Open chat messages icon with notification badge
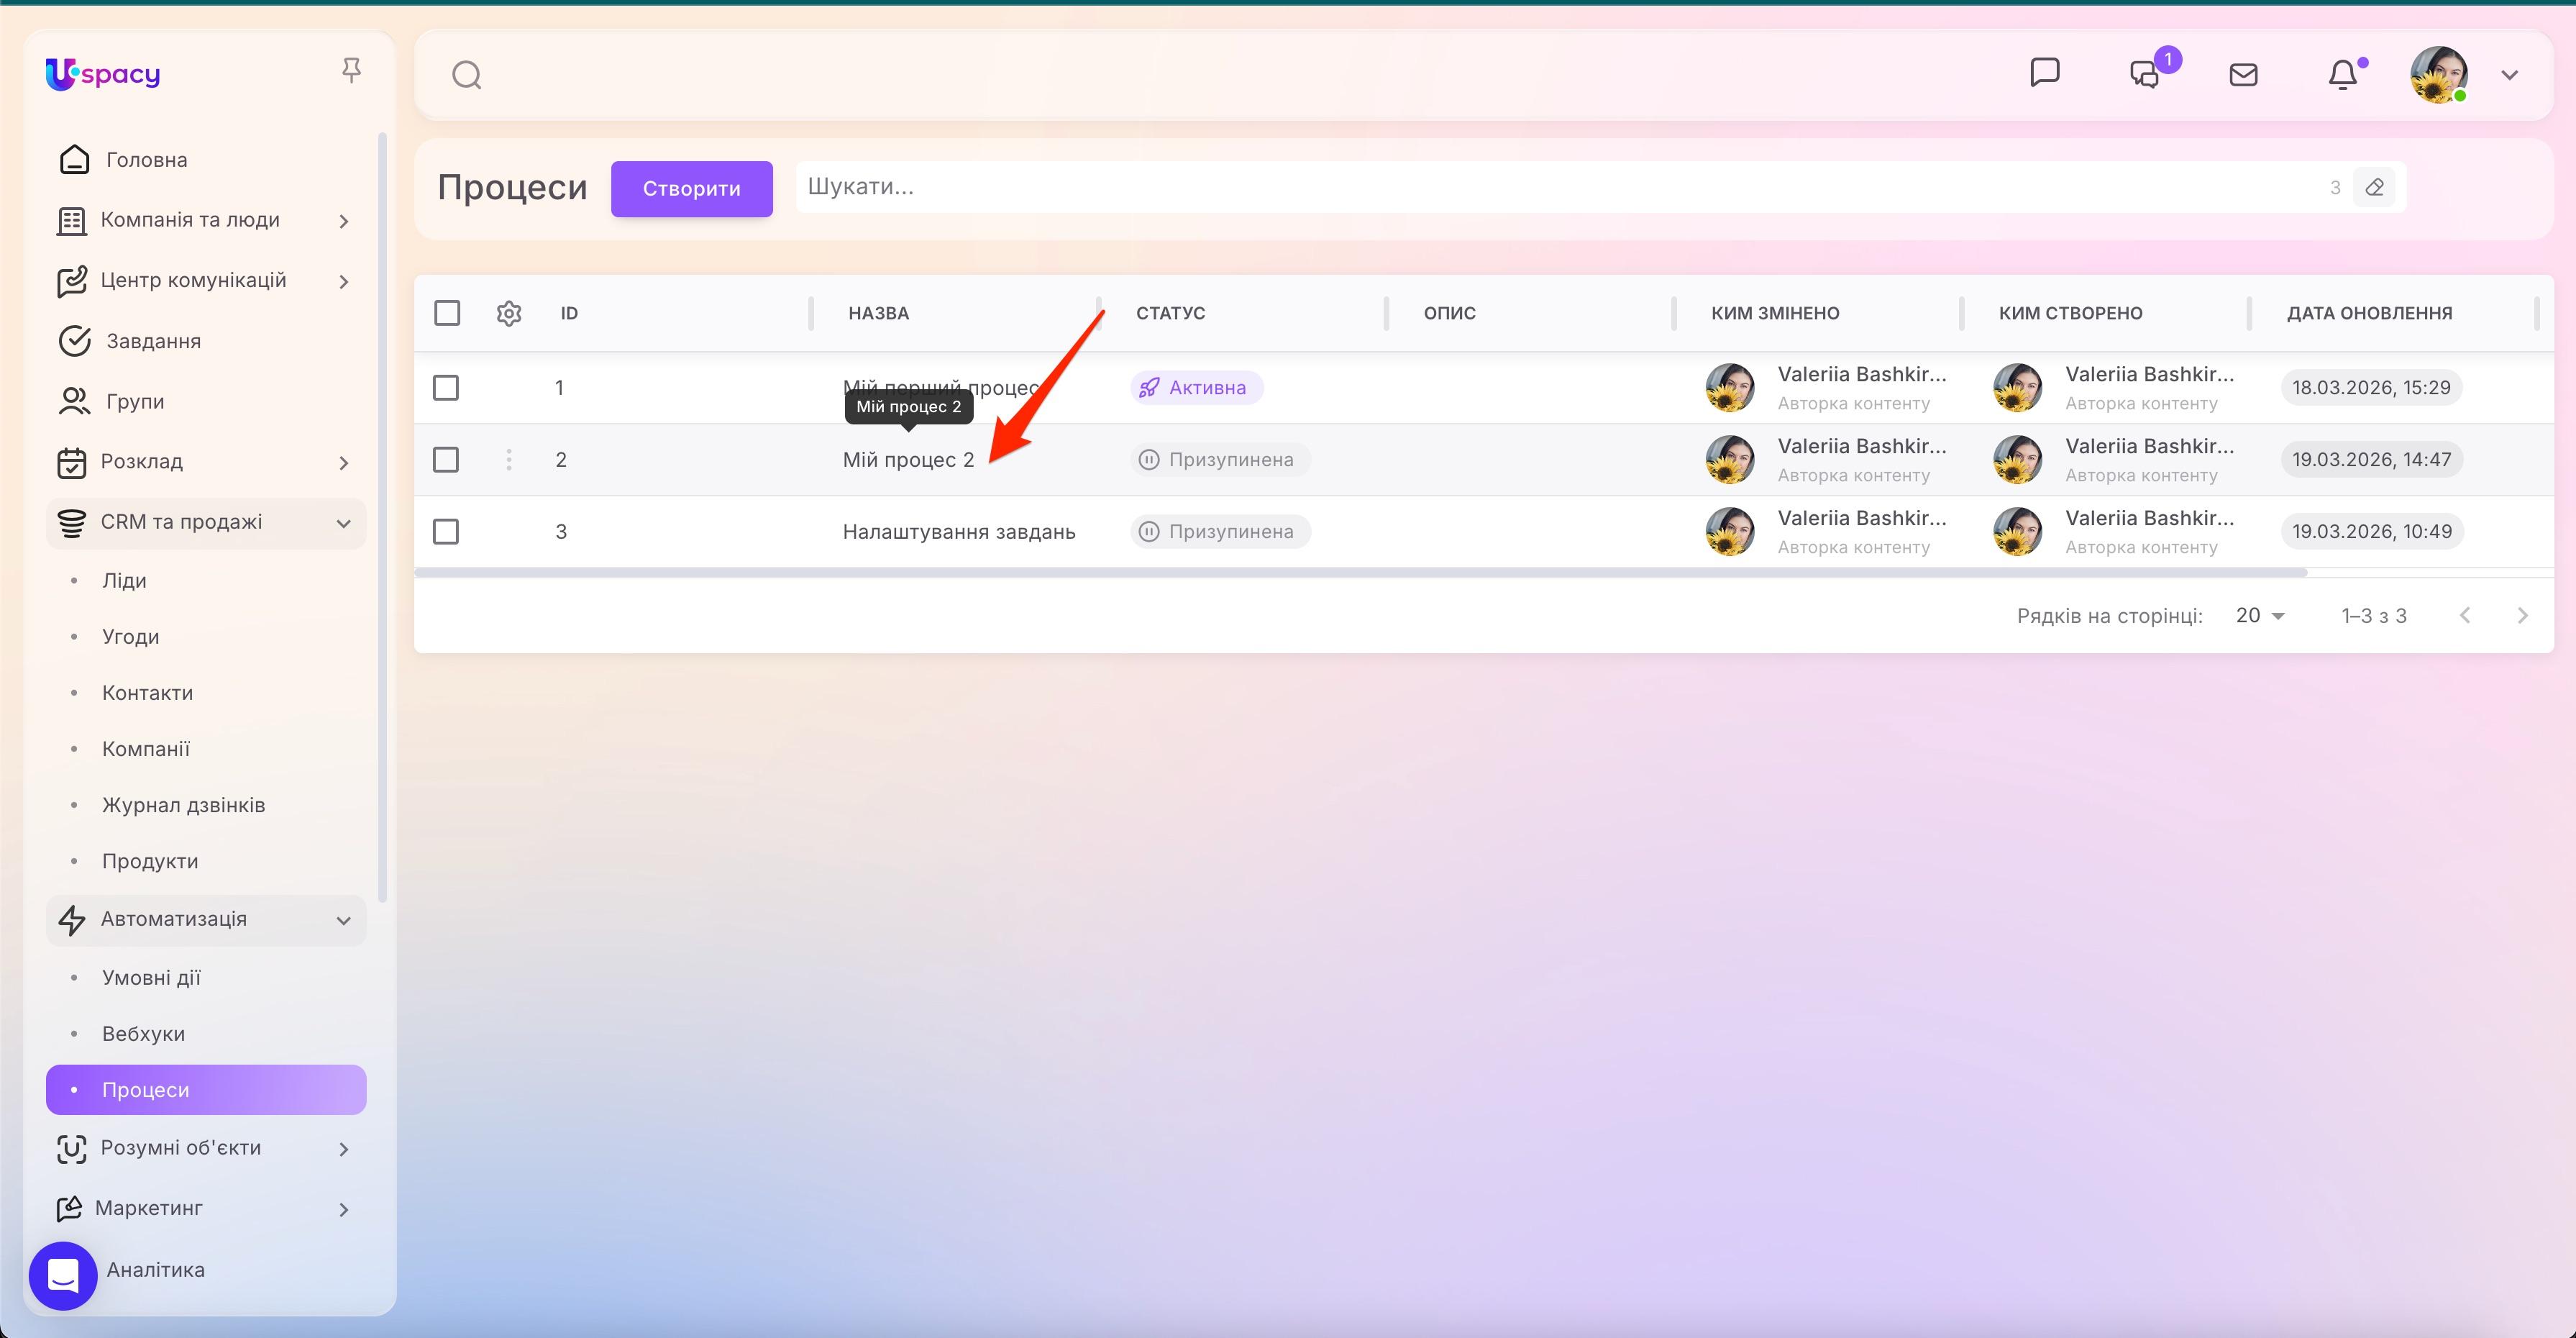Image resolution: width=2576 pixels, height=1338 pixels. click(x=2143, y=74)
